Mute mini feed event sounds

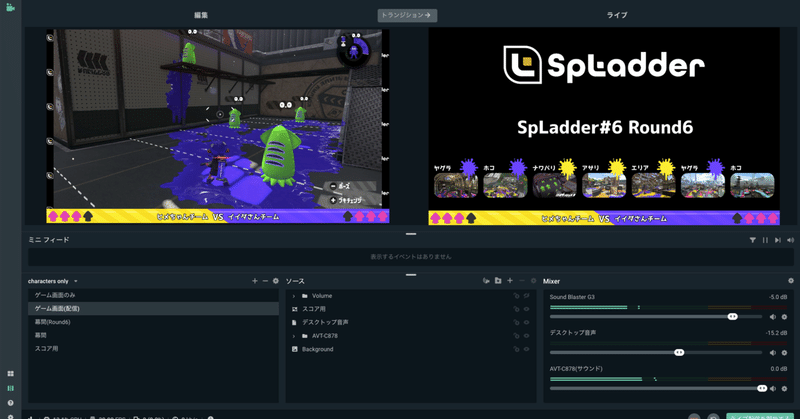click(x=790, y=240)
